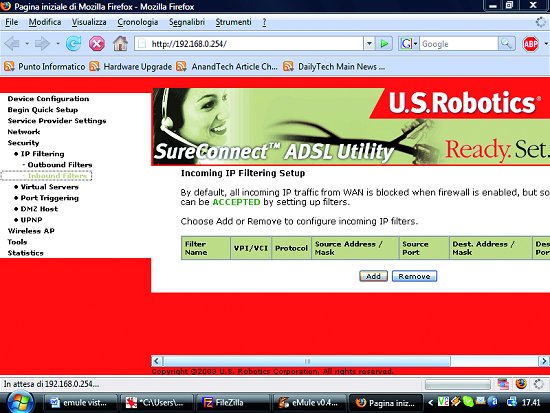Open Tools section
Viewport: 550px width, 413px height.
17,242
